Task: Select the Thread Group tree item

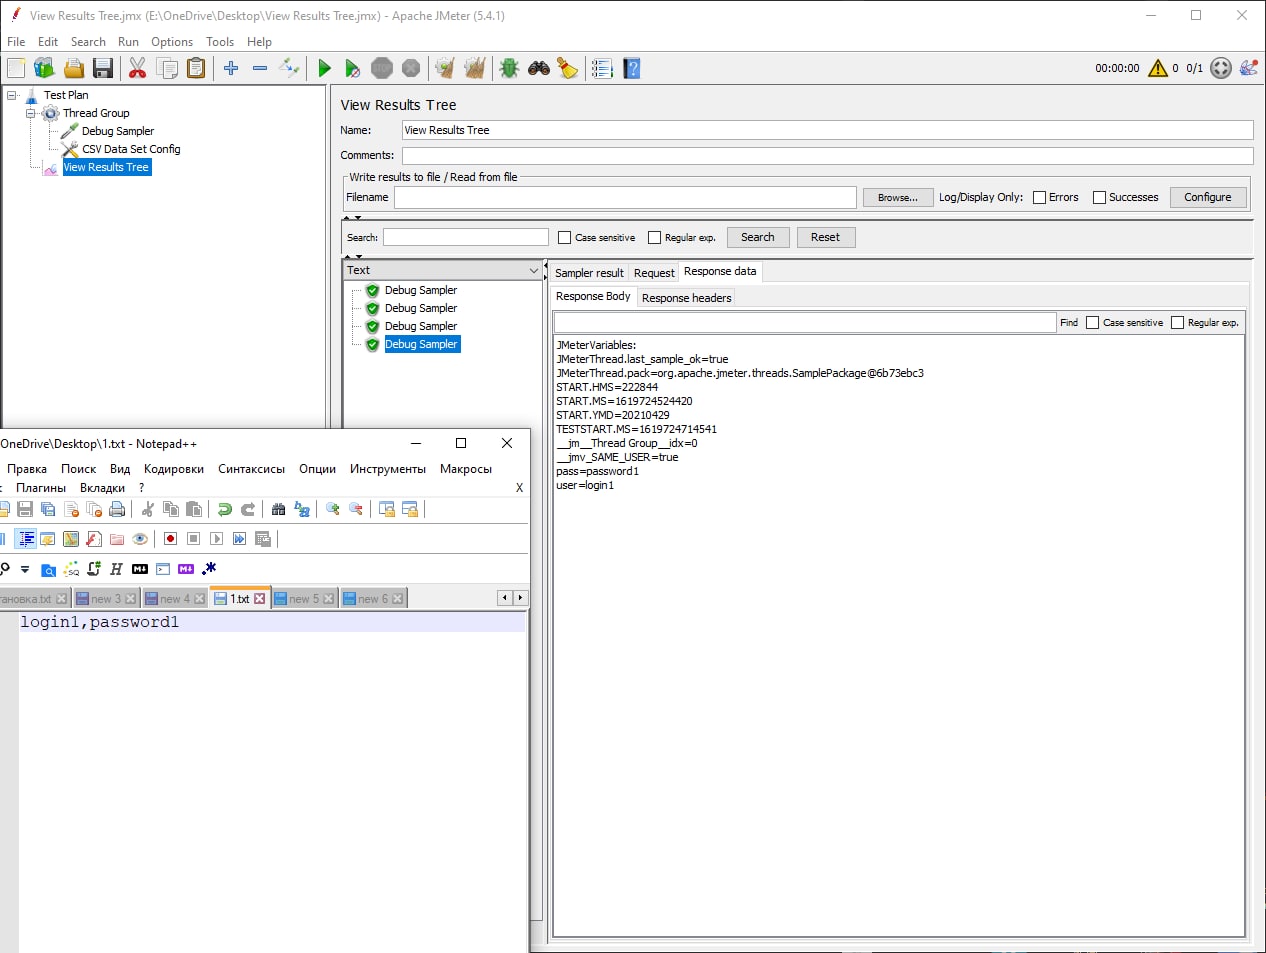Action: (96, 113)
